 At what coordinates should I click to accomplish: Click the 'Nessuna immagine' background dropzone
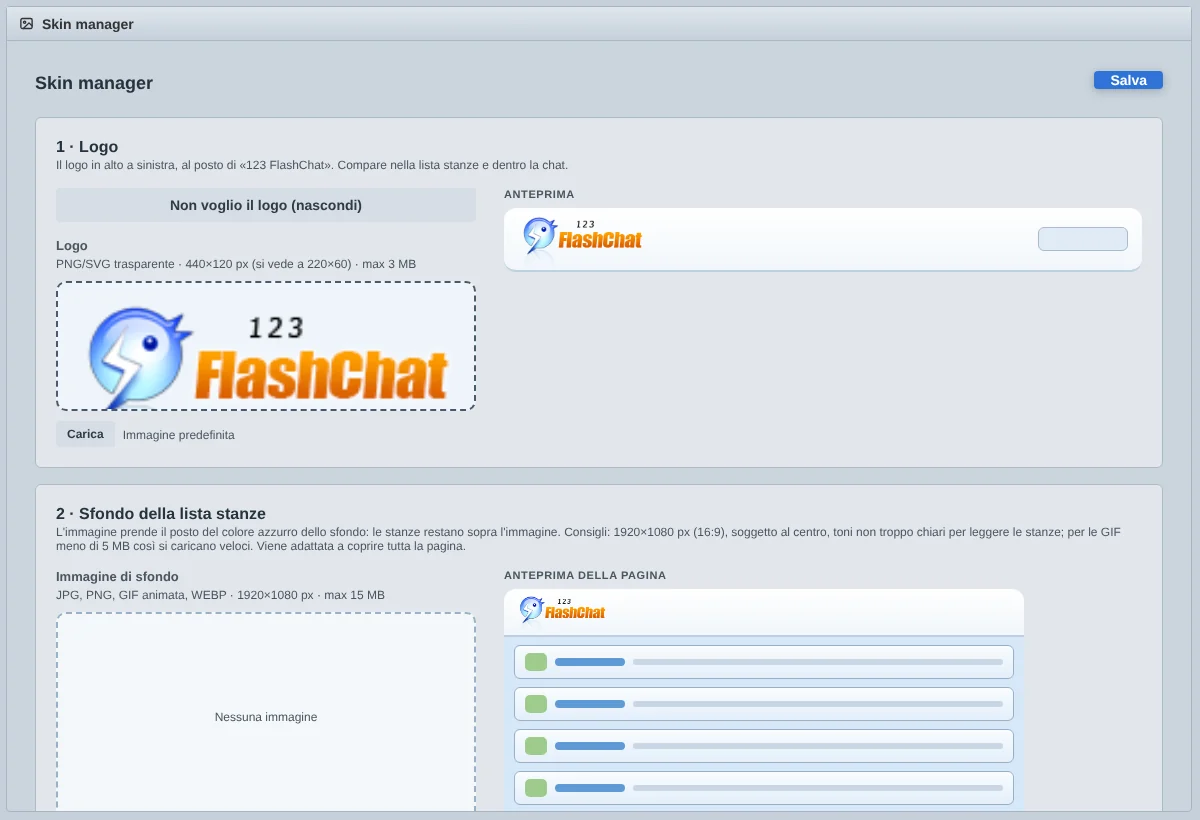click(266, 716)
